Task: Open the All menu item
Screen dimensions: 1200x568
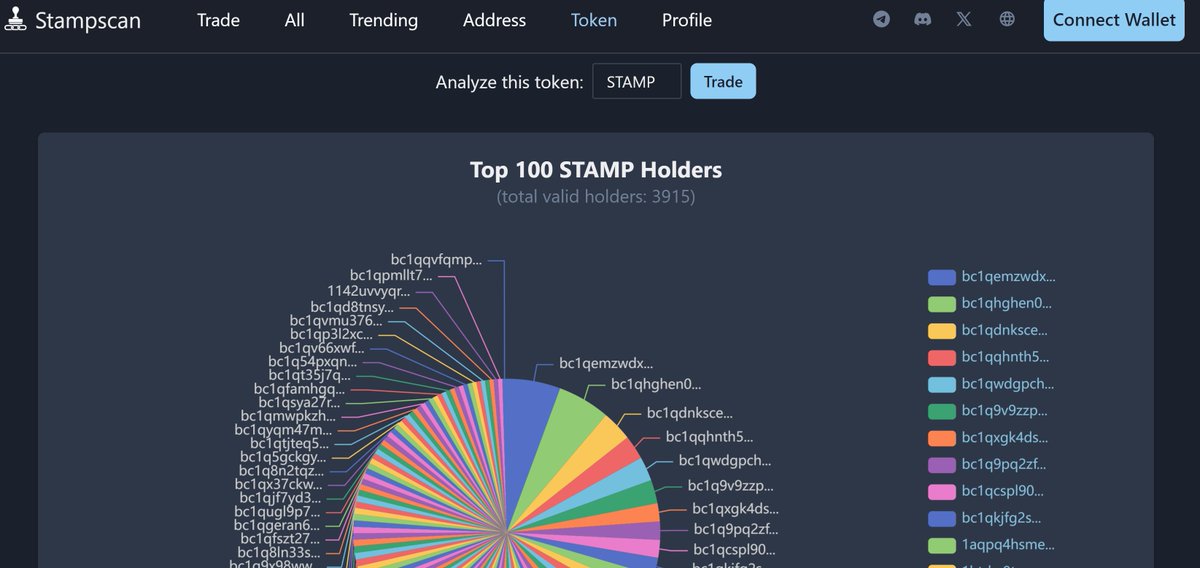Action: 294,20
